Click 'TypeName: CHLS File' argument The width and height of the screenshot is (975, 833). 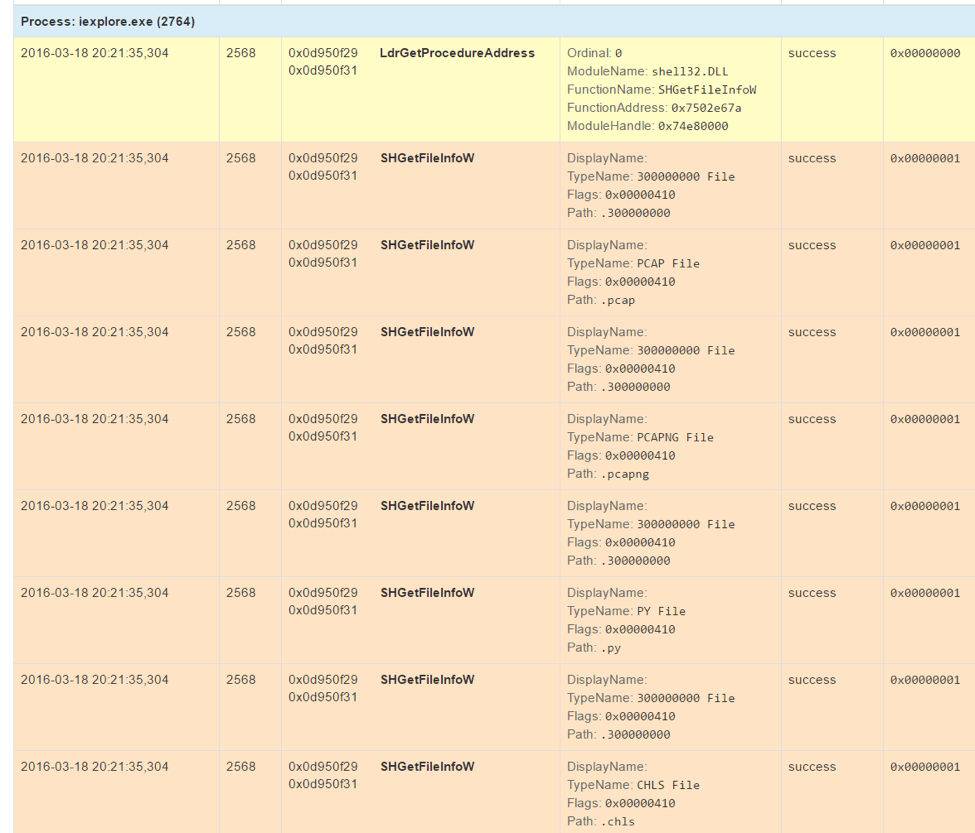click(633, 785)
